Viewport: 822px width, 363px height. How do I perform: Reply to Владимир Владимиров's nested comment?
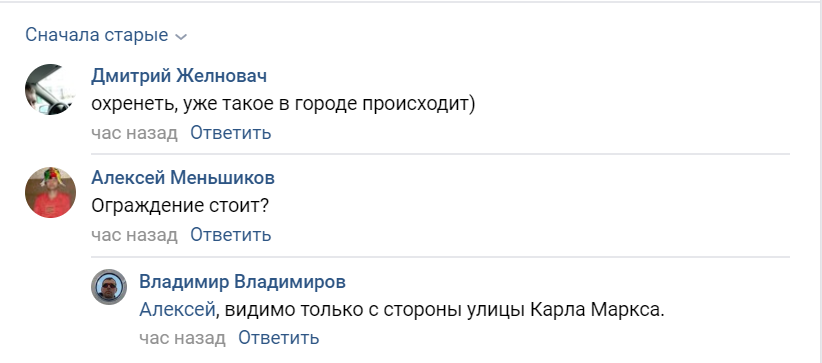click(x=279, y=338)
